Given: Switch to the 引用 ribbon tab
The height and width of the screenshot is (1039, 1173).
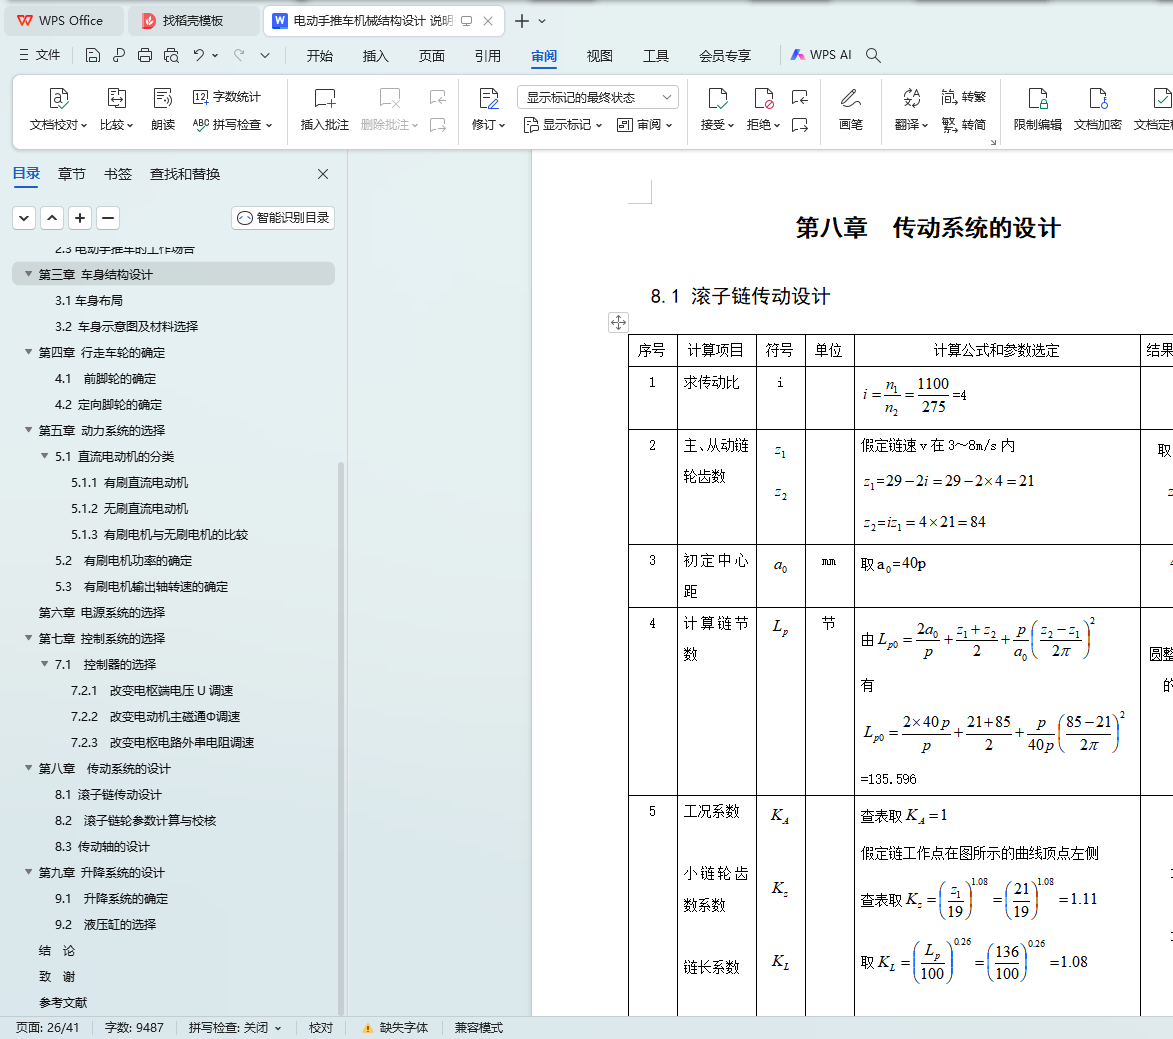Looking at the screenshot, I should pyautogui.click(x=488, y=56).
